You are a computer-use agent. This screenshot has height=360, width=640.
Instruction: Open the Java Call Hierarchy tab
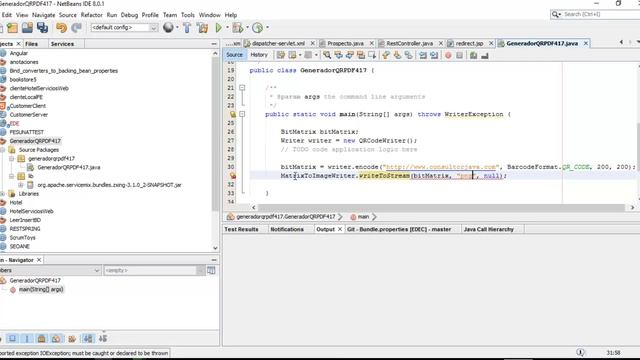489,229
